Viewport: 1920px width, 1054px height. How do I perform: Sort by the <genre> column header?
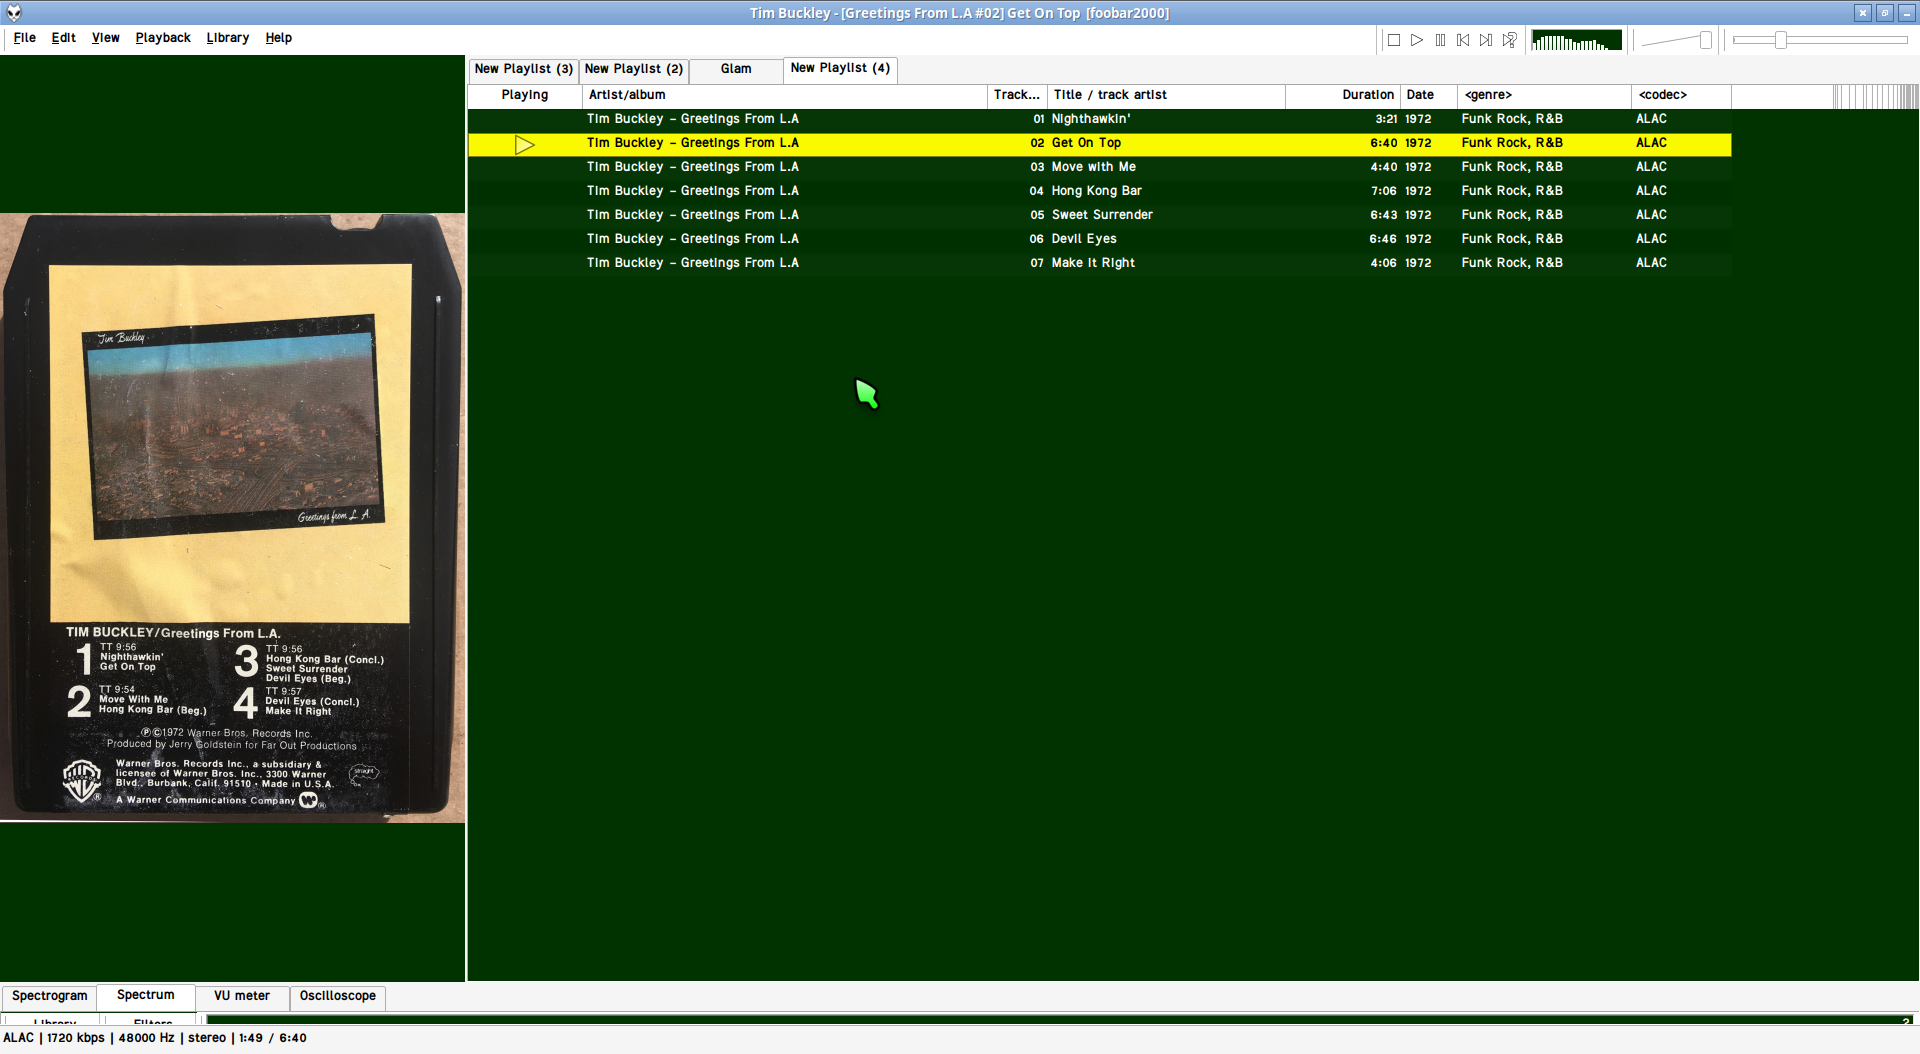pyautogui.click(x=1544, y=95)
